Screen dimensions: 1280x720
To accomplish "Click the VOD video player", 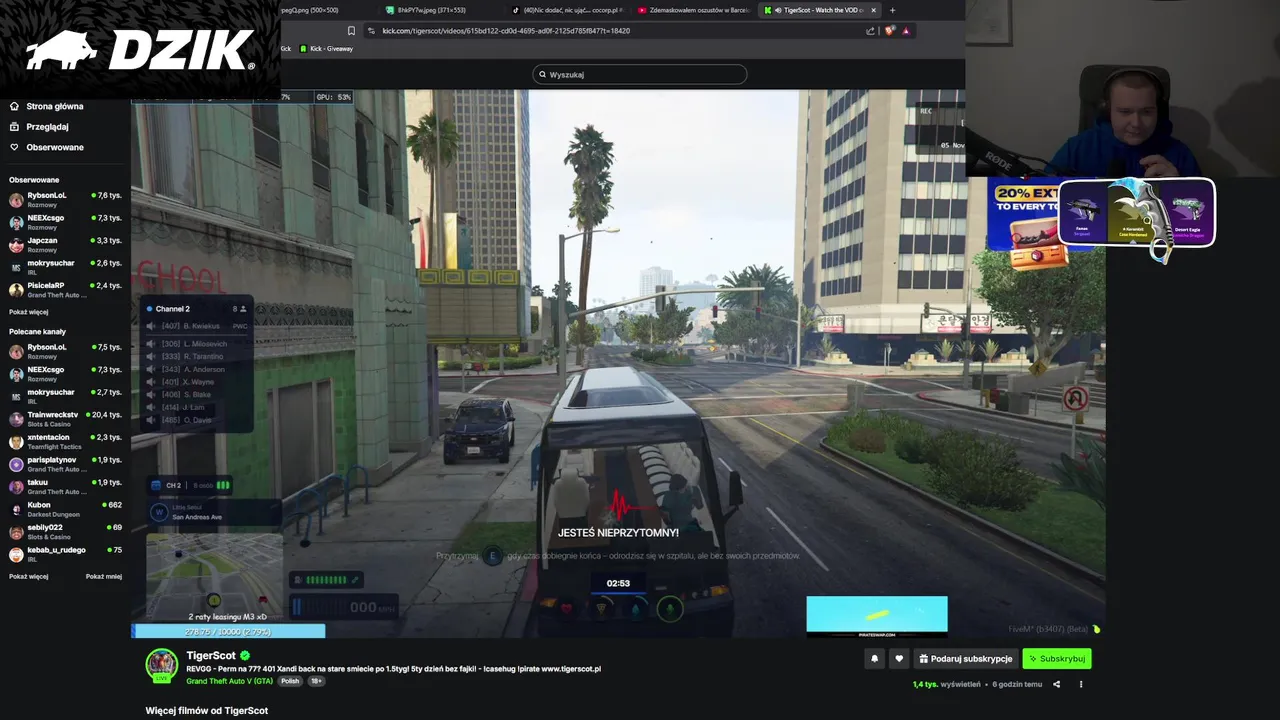I will (618, 363).
